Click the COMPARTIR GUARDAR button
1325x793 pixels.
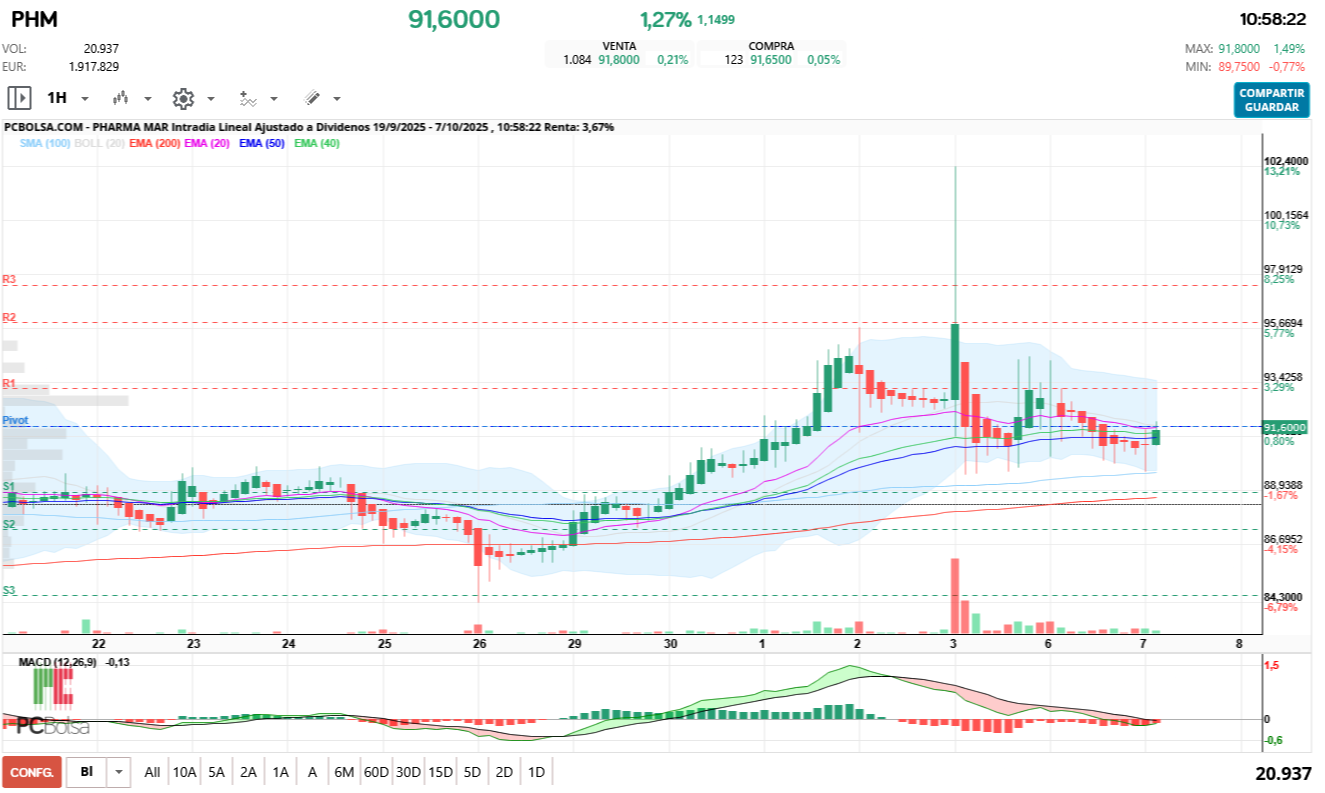[1271, 100]
